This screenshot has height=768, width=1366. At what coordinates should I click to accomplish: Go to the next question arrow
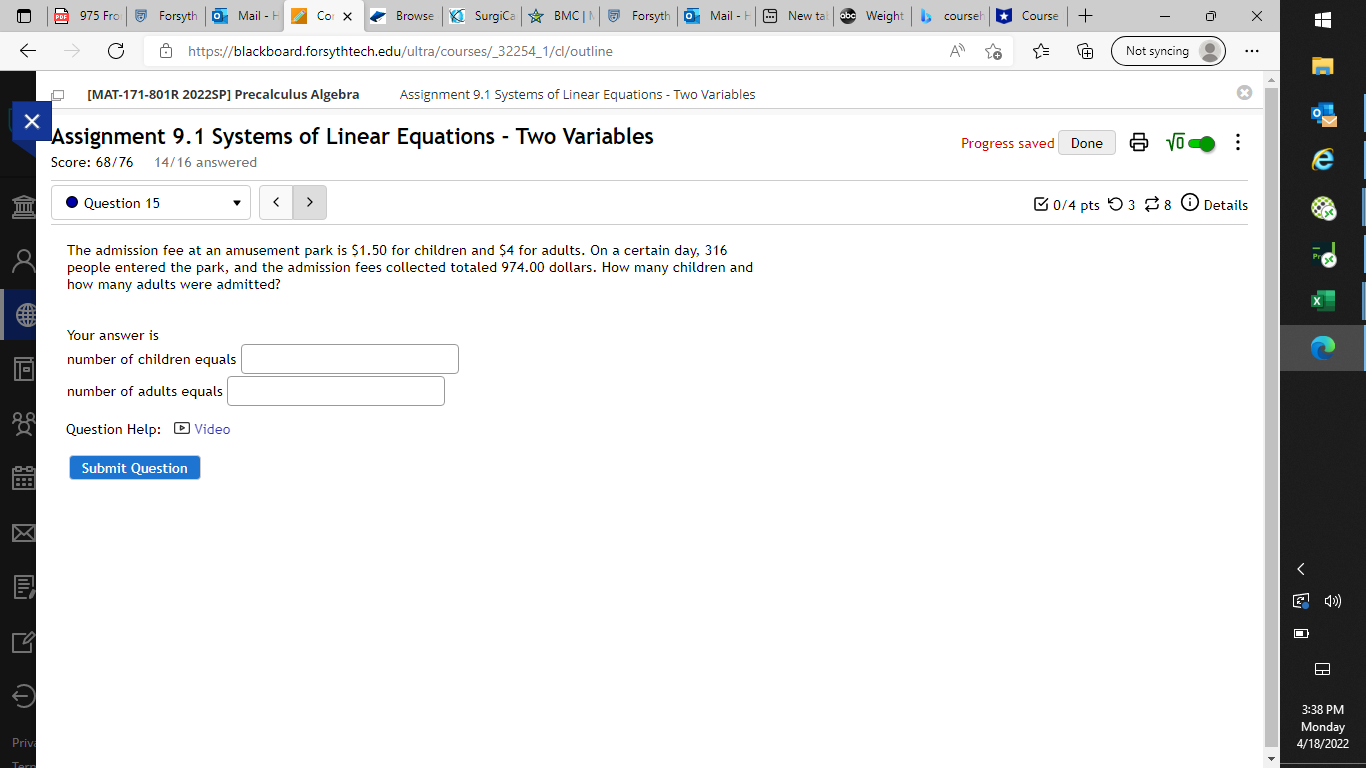pos(310,203)
